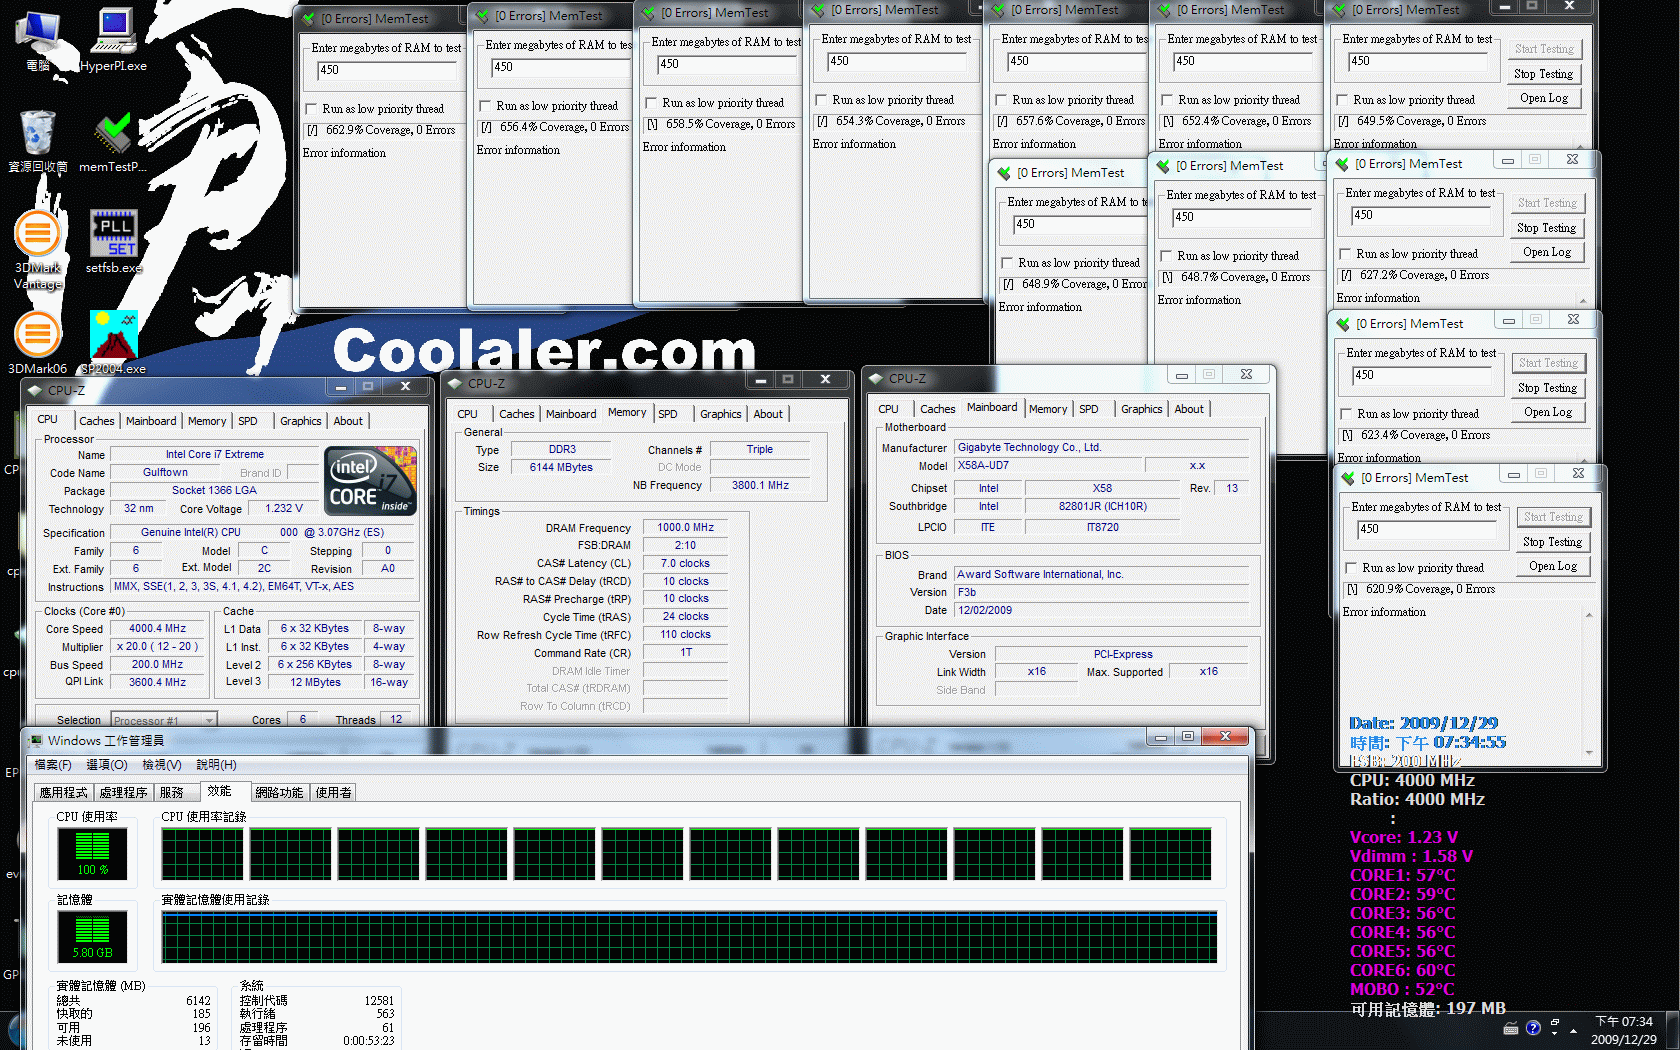
Task: Toggle low priority thread in 620.9% MemTest window
Action: click(x=1352, y=568)
